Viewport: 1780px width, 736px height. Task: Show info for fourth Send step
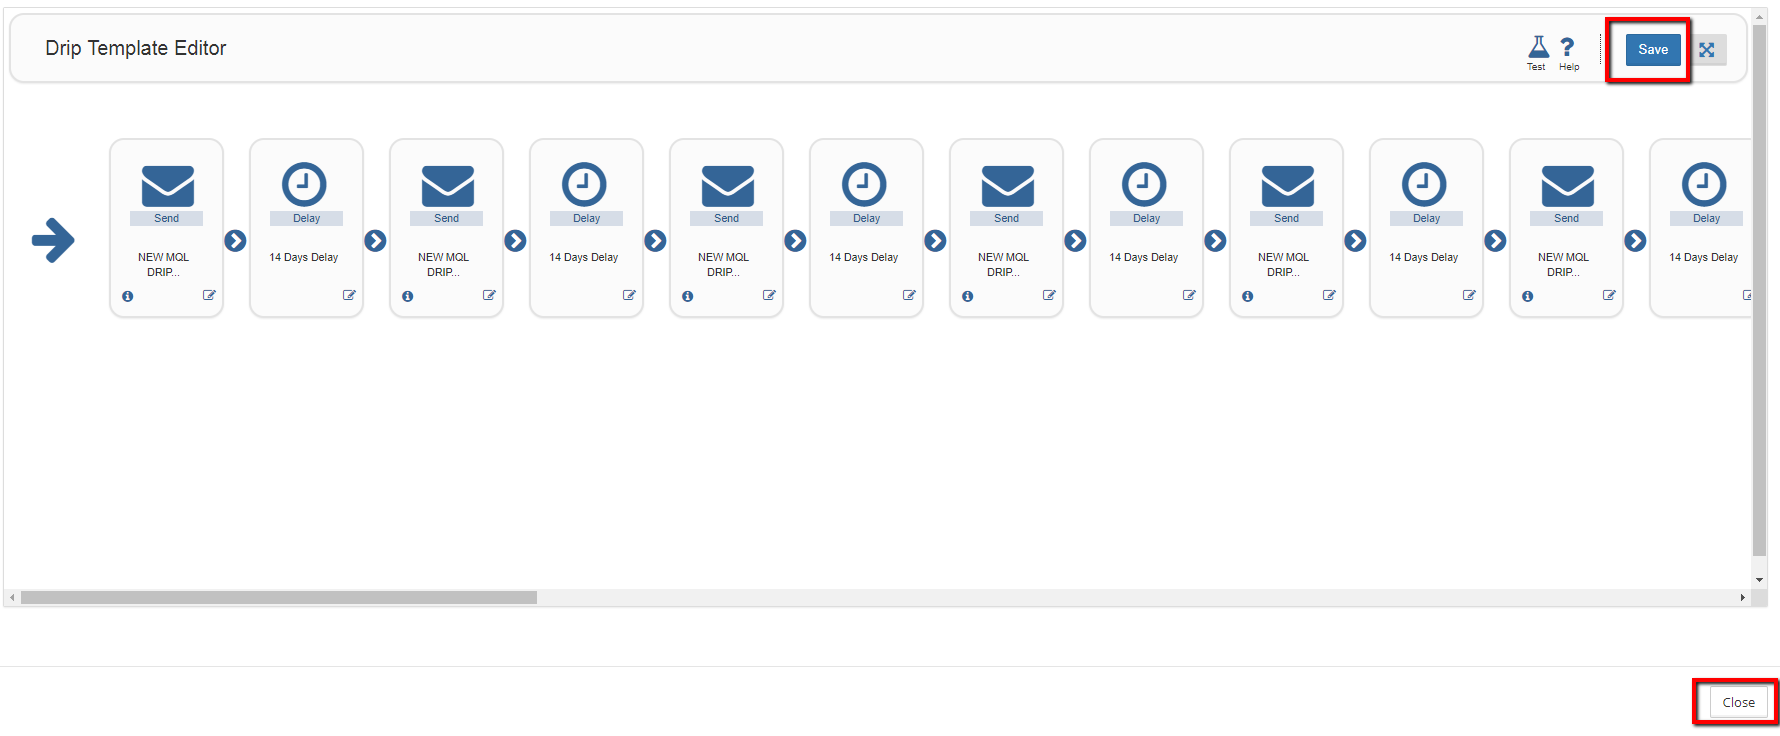point(968,296)
